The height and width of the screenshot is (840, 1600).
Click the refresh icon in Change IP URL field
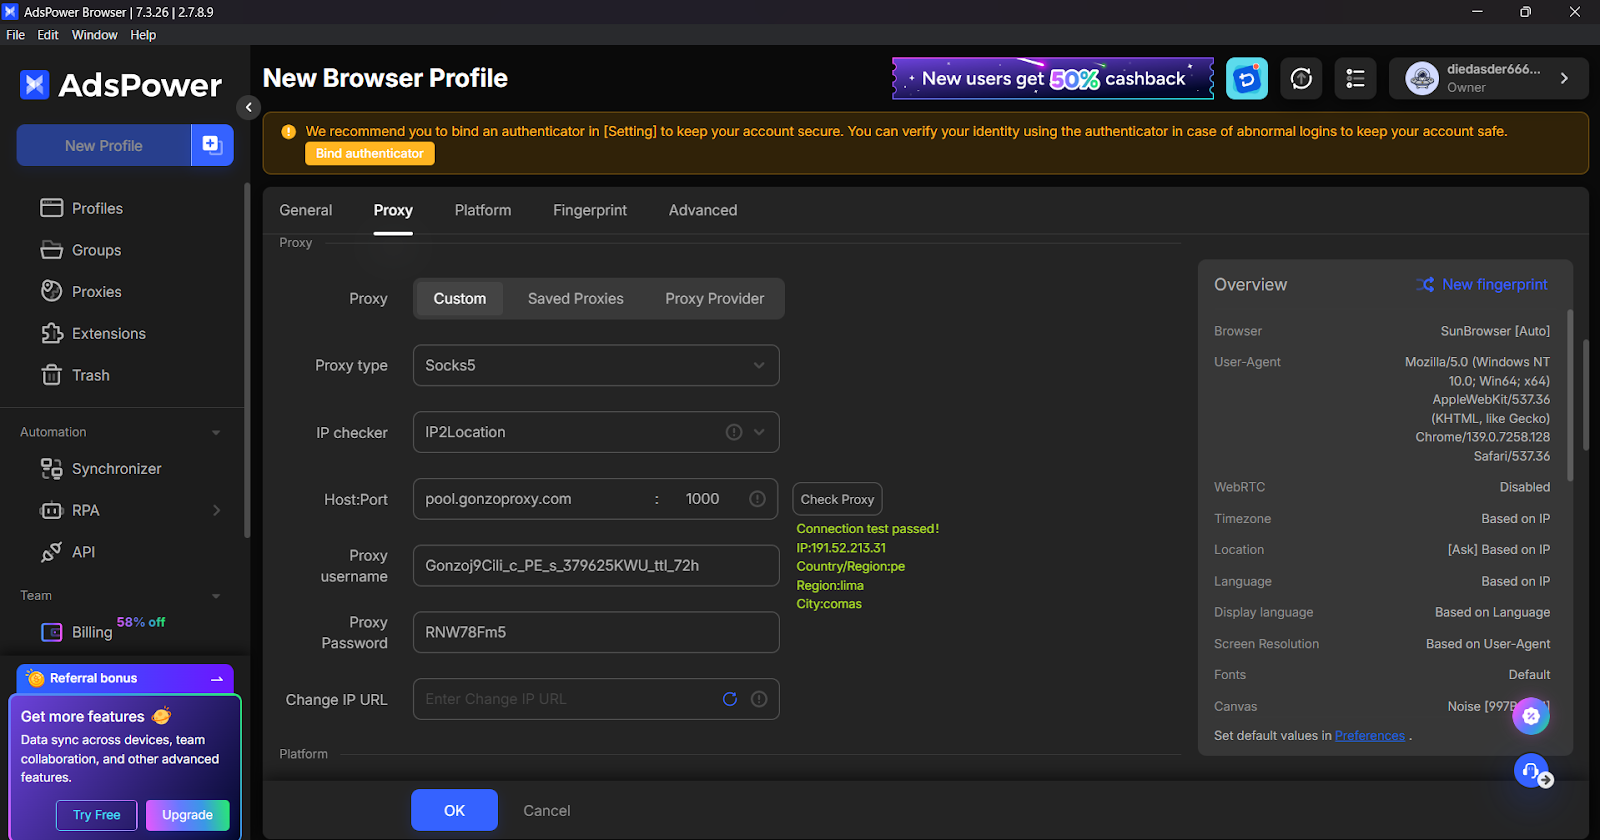click(730, 699)
